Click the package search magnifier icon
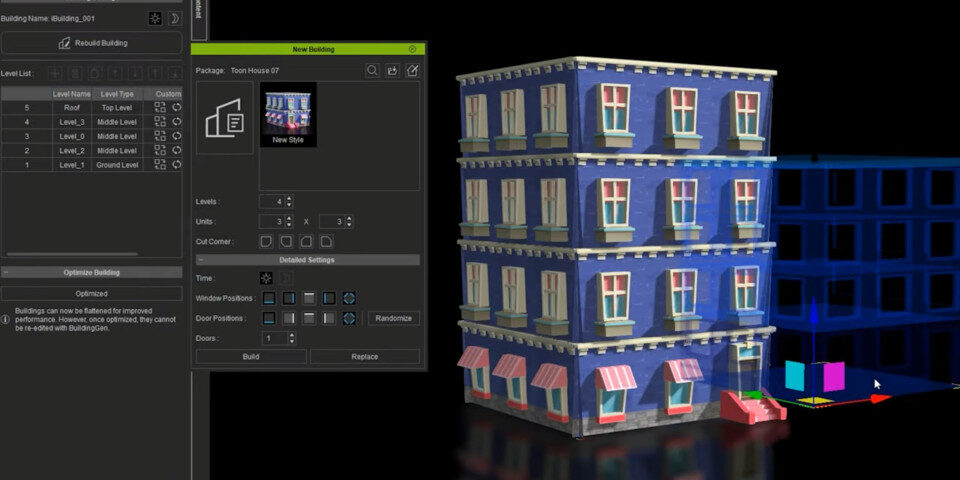The width and height of the screenshot is (960, 480). (x=372, y=71)
